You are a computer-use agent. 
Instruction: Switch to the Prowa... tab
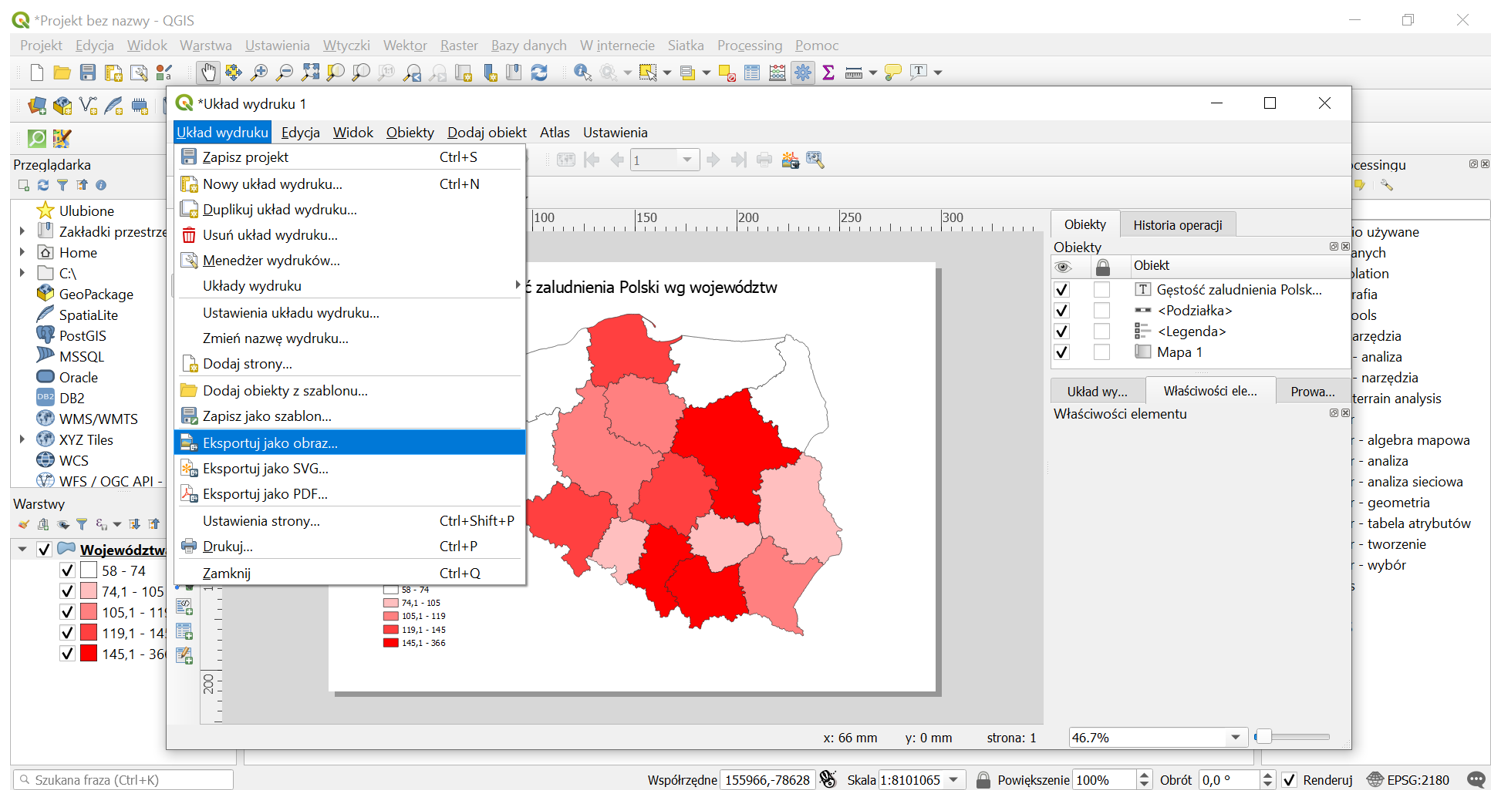(1313, 391)
